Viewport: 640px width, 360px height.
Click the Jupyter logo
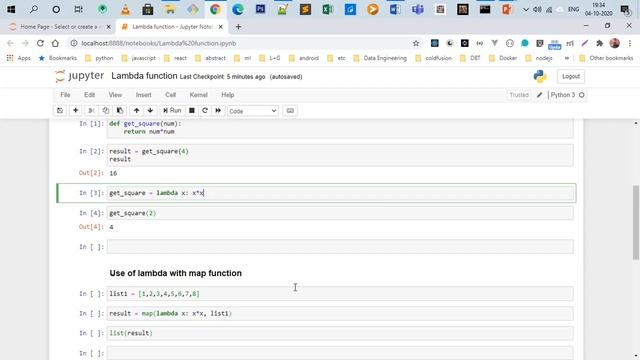click(80, 76)
